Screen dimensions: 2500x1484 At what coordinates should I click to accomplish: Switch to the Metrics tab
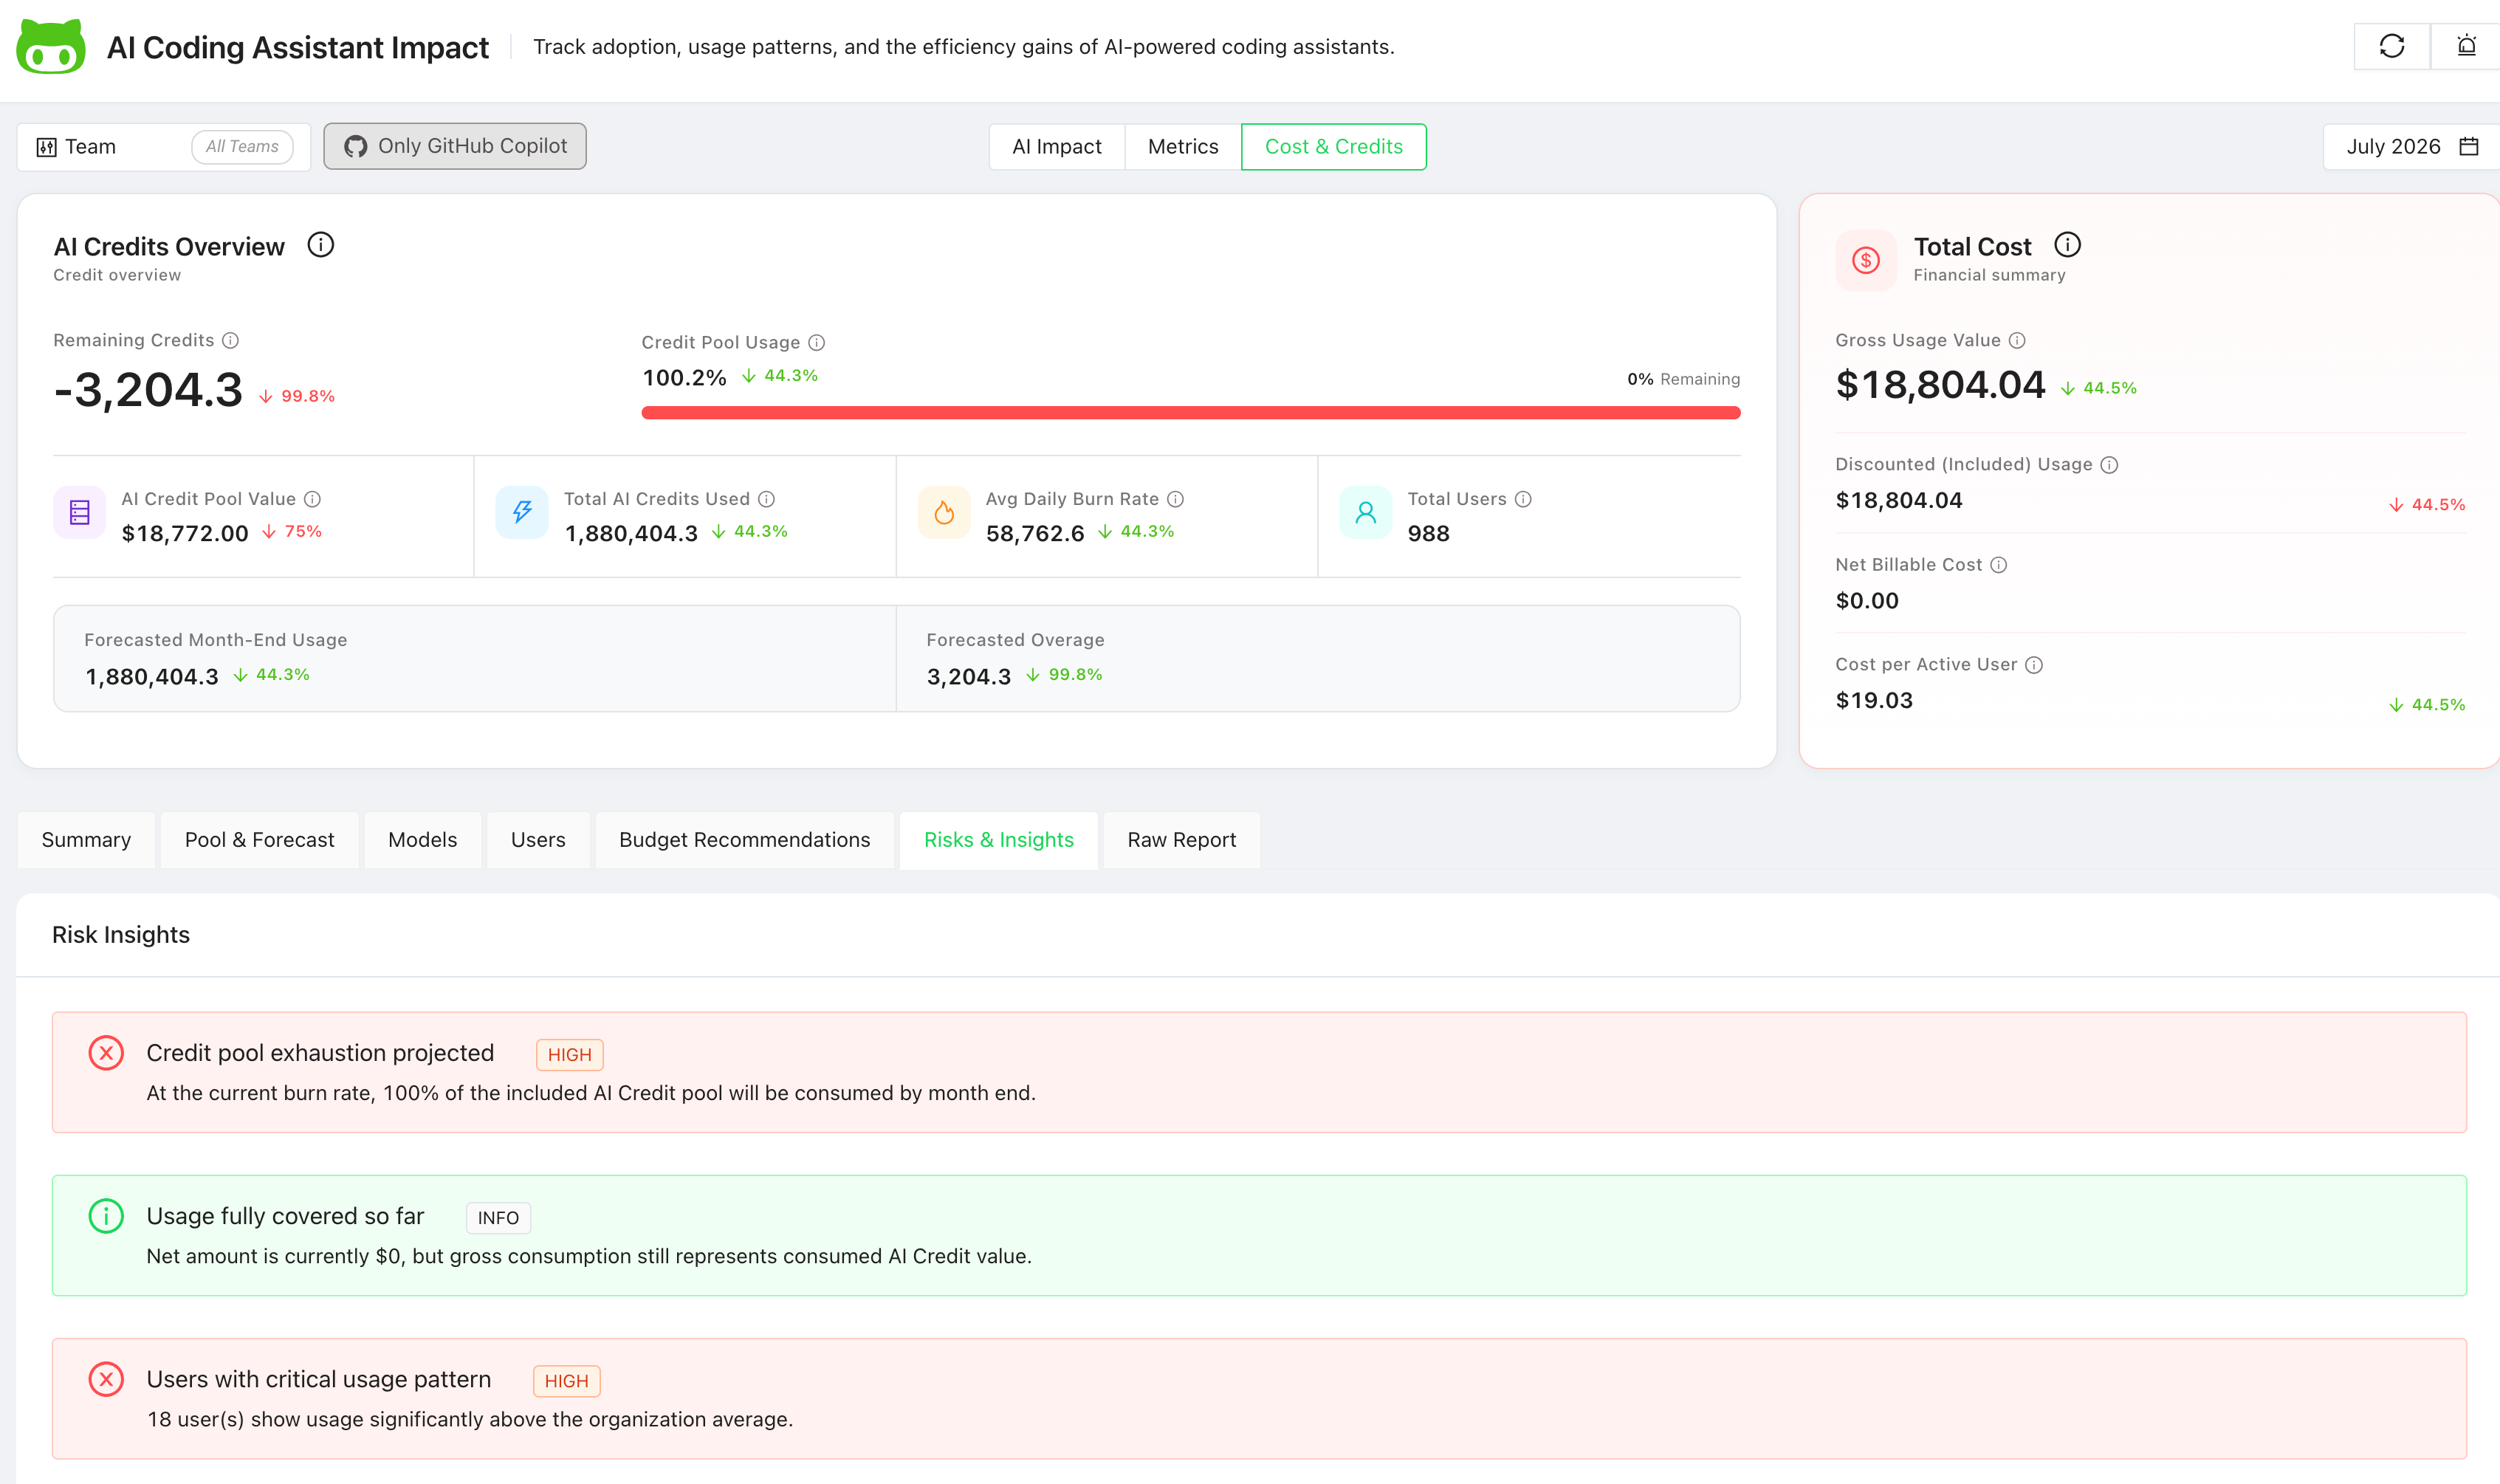(x=1183, y=147)
